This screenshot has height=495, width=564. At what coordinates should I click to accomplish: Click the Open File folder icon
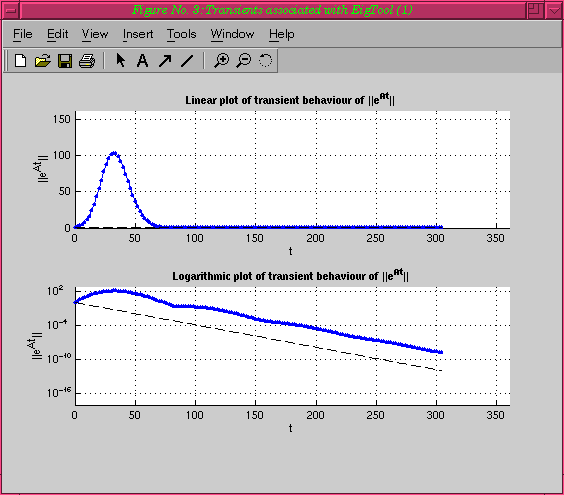pyautogui.click(x=42, y=60)
